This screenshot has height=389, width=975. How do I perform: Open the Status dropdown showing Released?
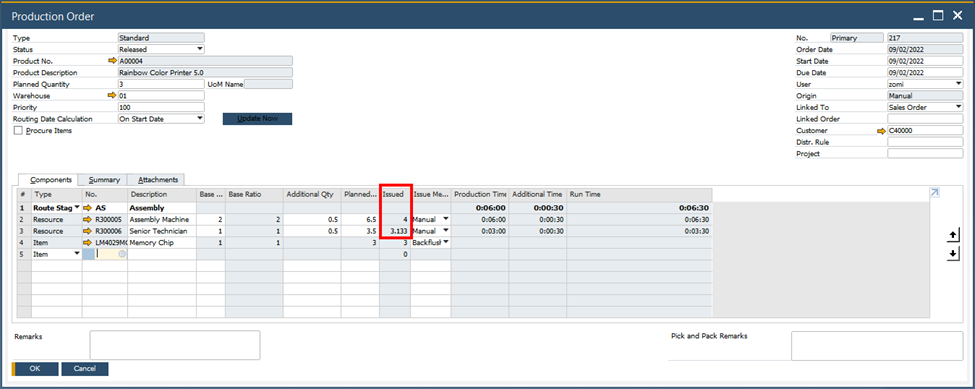click(x=200, y=49)
